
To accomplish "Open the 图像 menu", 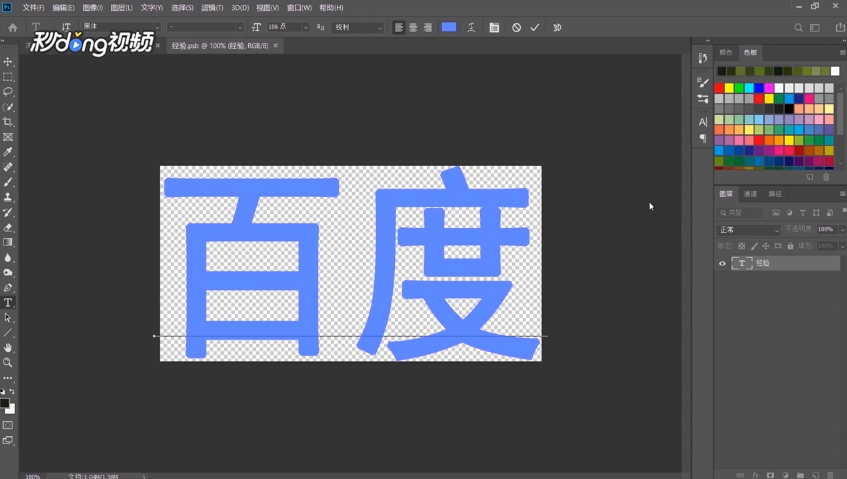I will click(x=92, y=8).
